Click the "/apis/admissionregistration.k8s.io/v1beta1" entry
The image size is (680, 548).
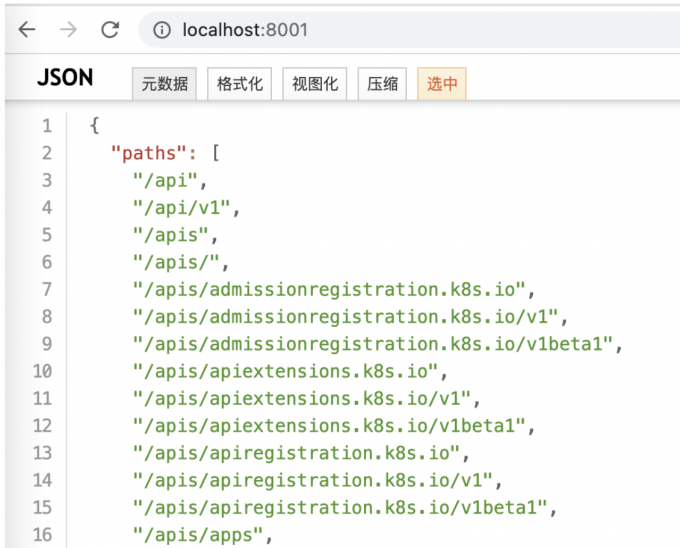[x=373, y=344]
